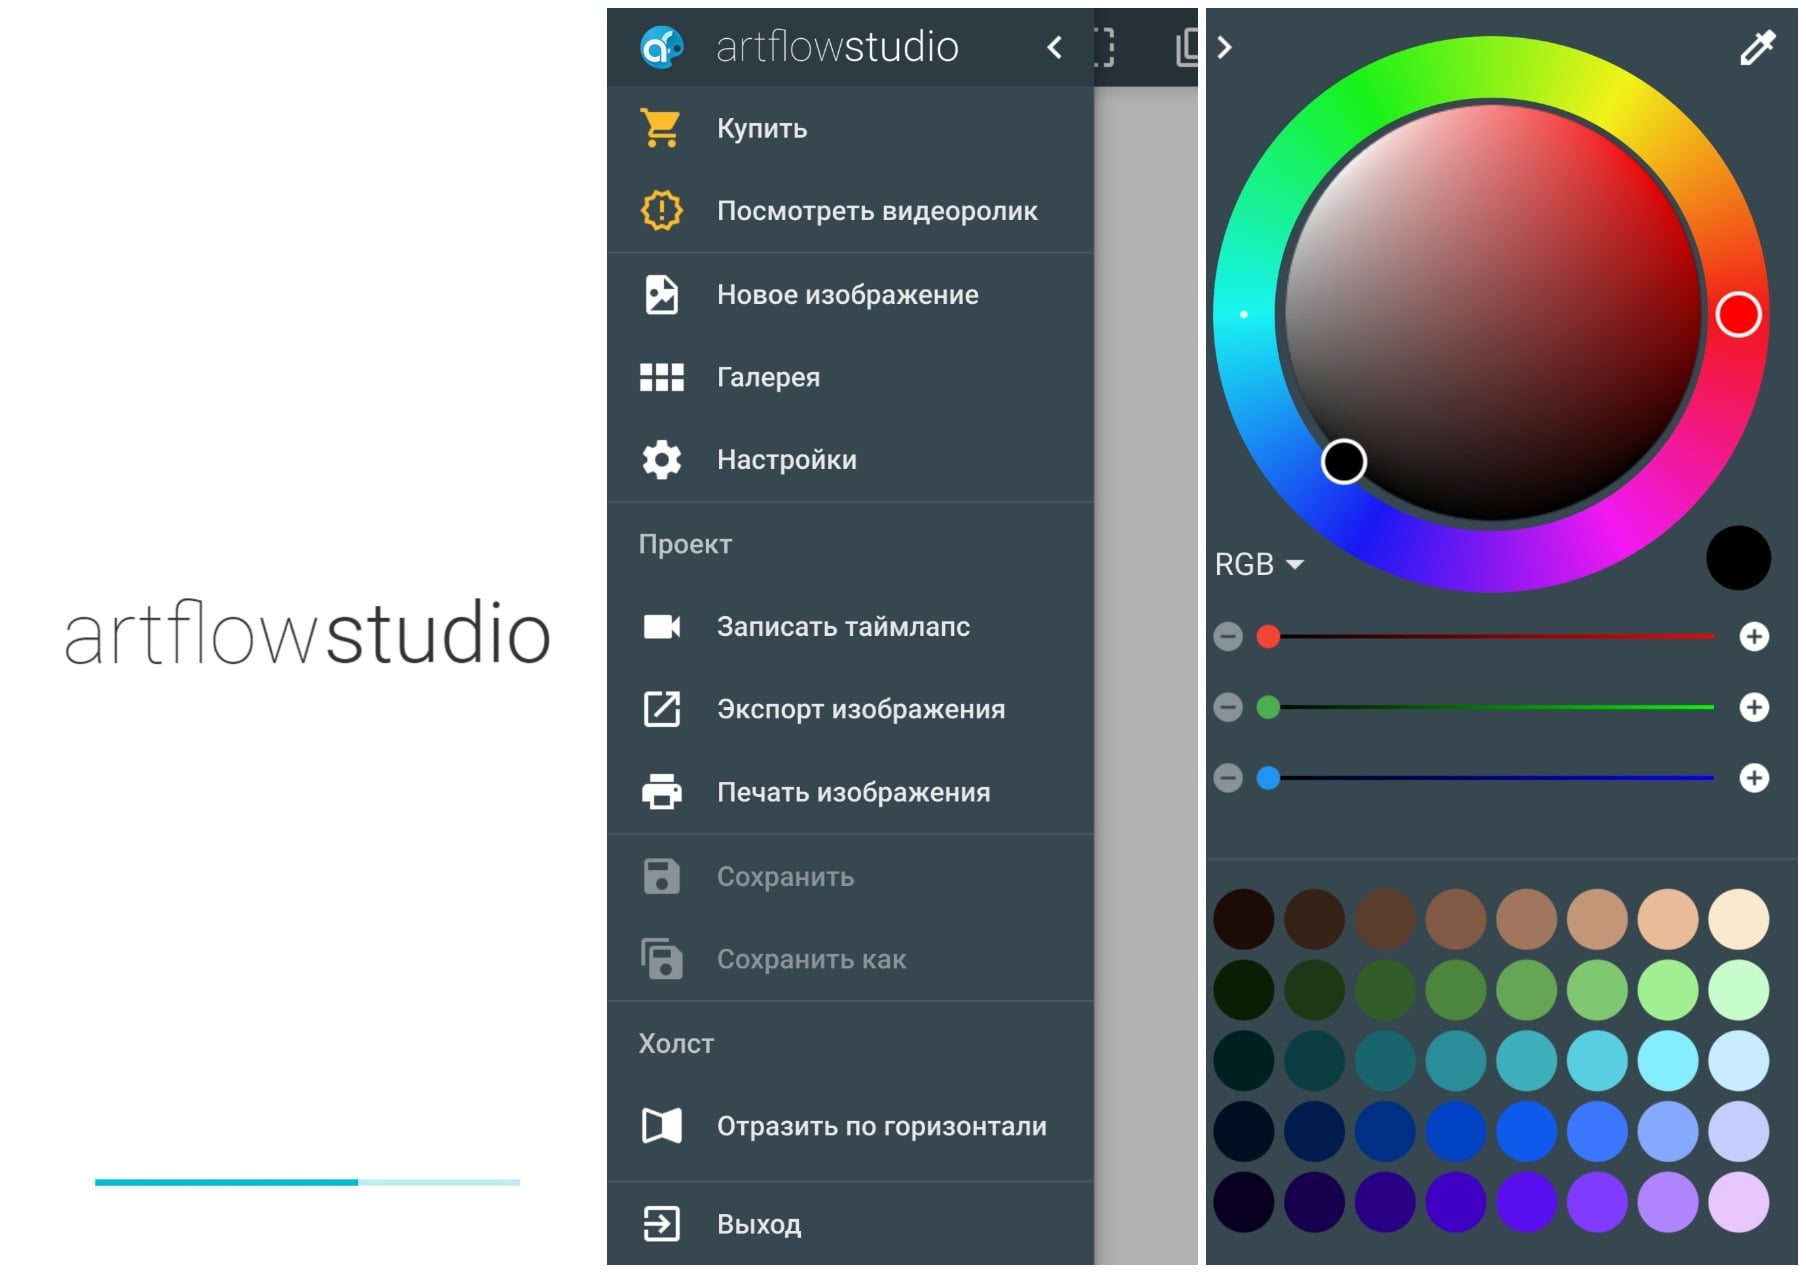The width and height of the screenshot is (1806, 1273).
Task: Click the export image icon
Action: [661, 709]
